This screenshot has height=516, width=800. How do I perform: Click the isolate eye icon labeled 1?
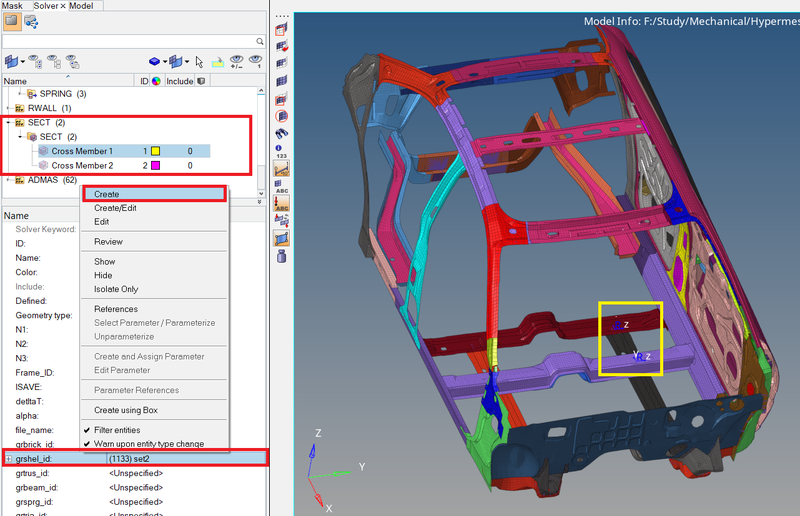[x=257, y=62]
